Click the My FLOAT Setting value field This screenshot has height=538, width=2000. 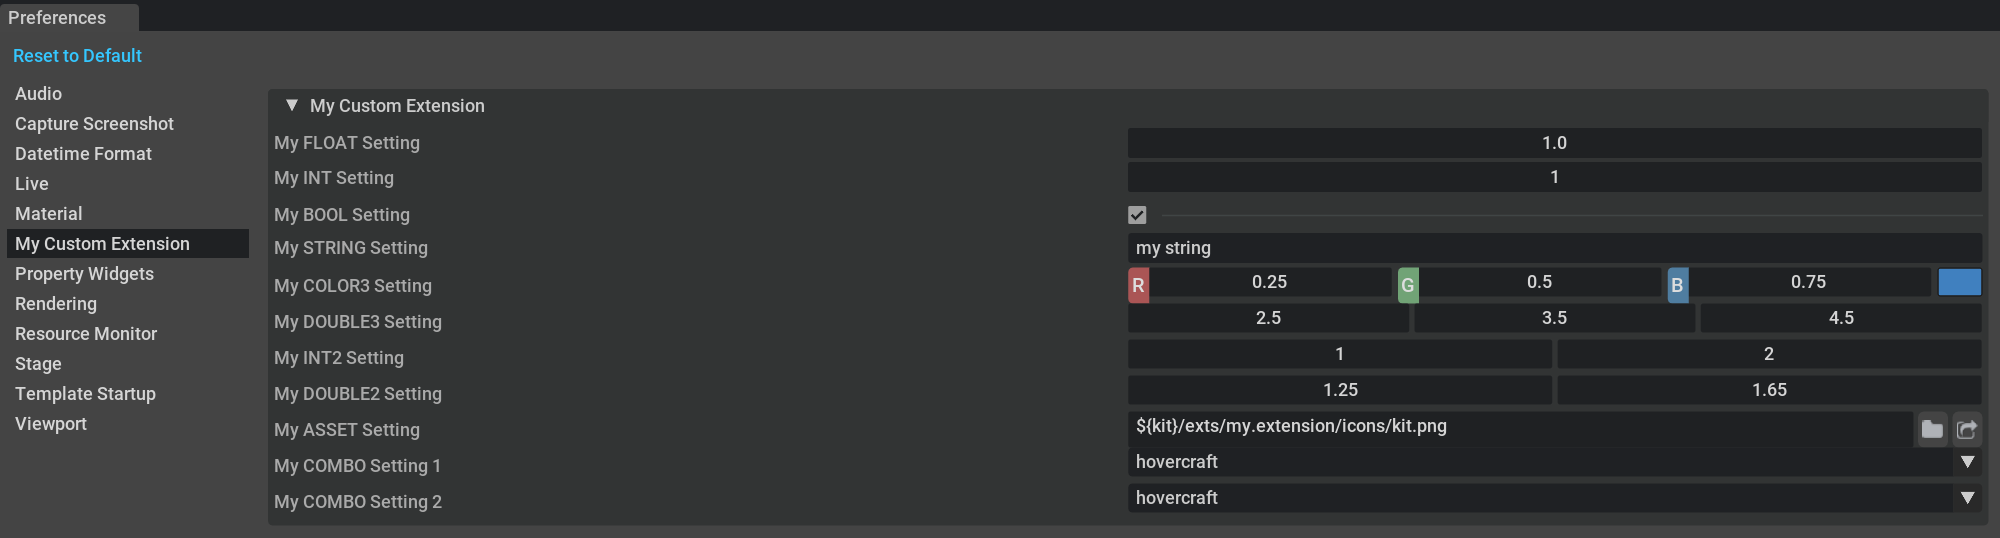point(1554,143)
